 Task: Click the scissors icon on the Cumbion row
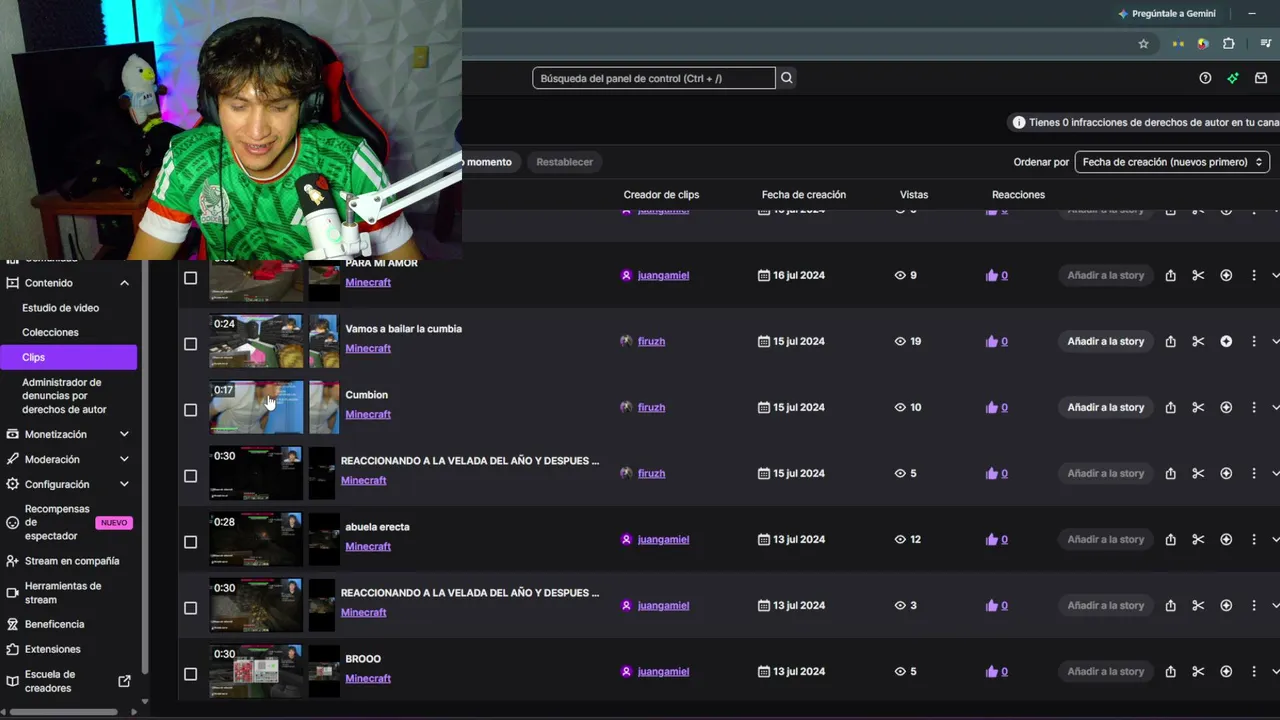[1198, 407]
